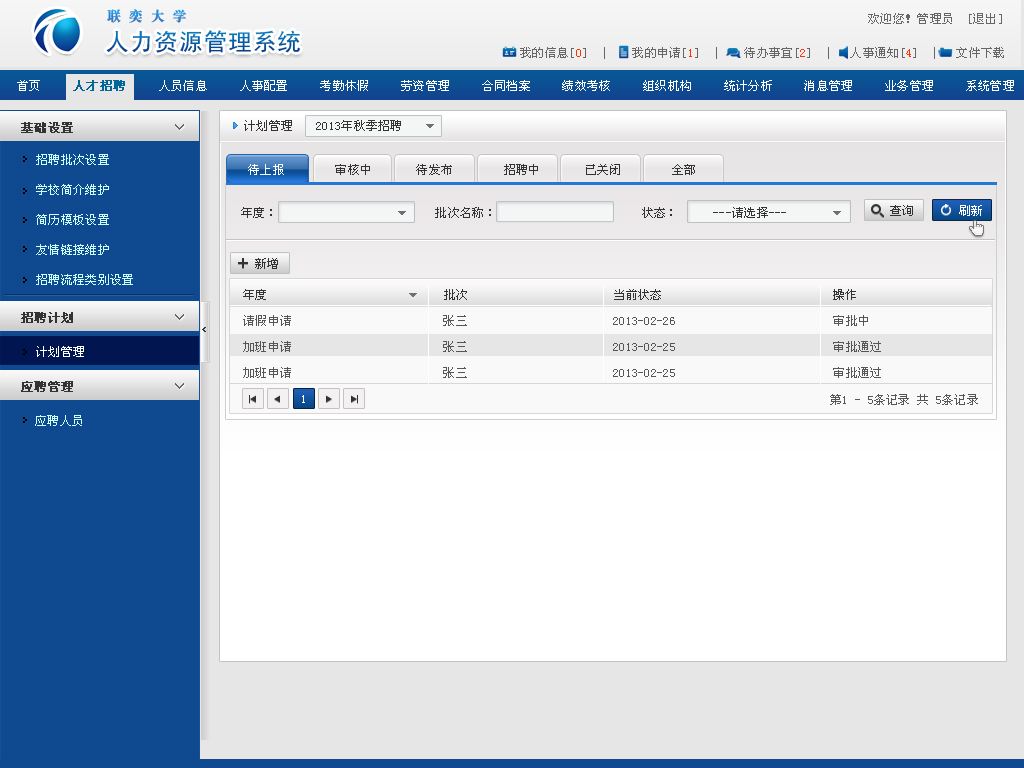
Task: Open 人才招聘 main menu item
Action: click(x=100, y=86)
